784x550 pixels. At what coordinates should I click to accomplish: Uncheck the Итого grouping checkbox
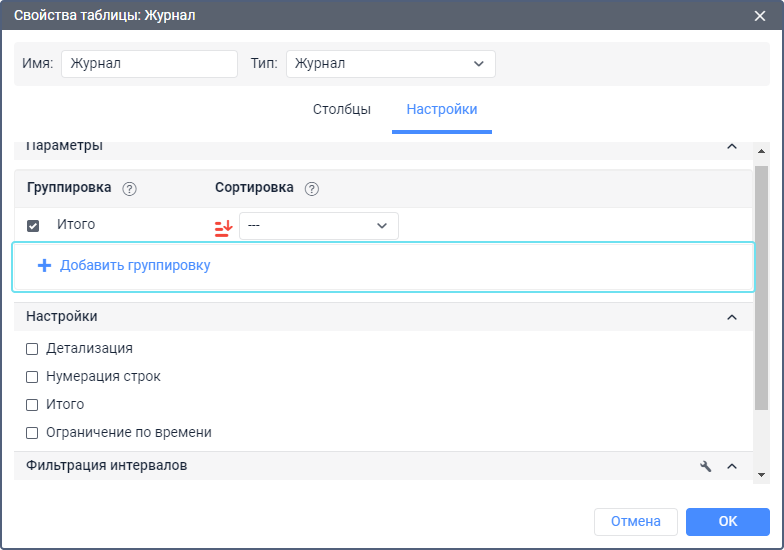(x=33, y=226)
